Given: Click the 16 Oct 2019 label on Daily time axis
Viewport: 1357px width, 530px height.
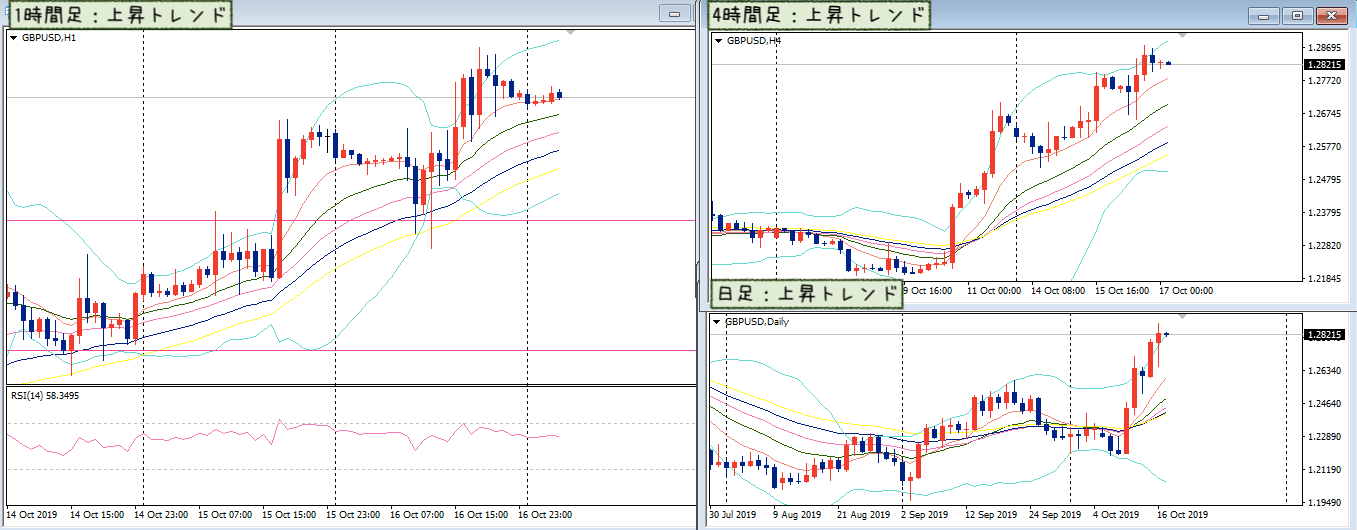Looking at the screenshot, I should click(1183, 515).
